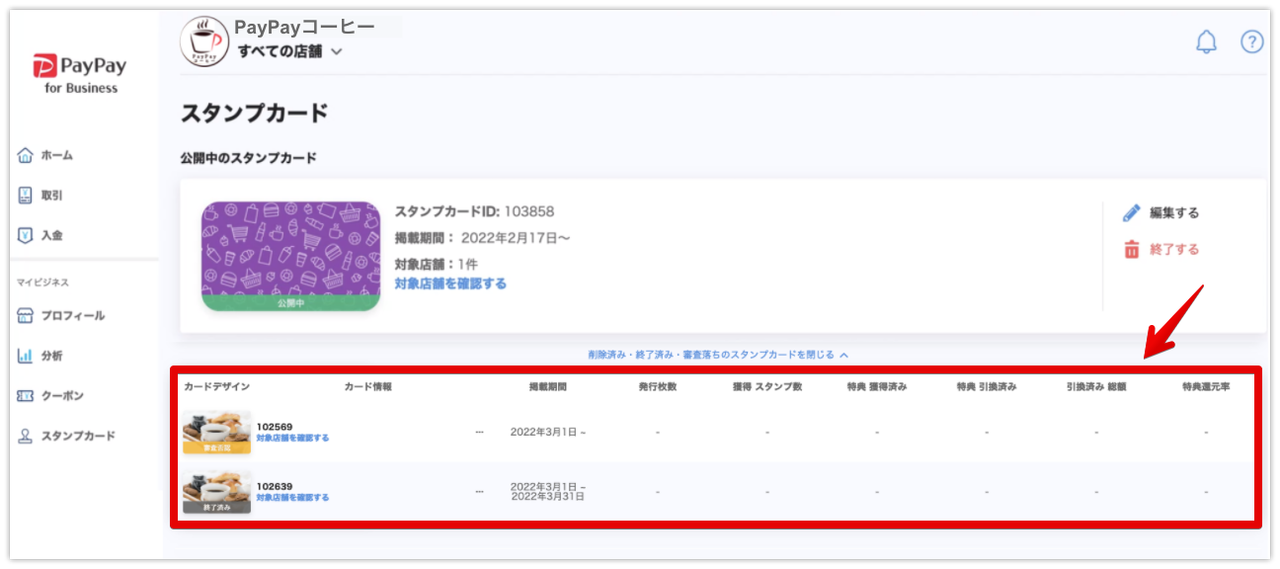Image resolution: width=1280 pixels, height=569 pixels.
Task: Click the 特典還元率 column header
Action: tap(1206, 387)
